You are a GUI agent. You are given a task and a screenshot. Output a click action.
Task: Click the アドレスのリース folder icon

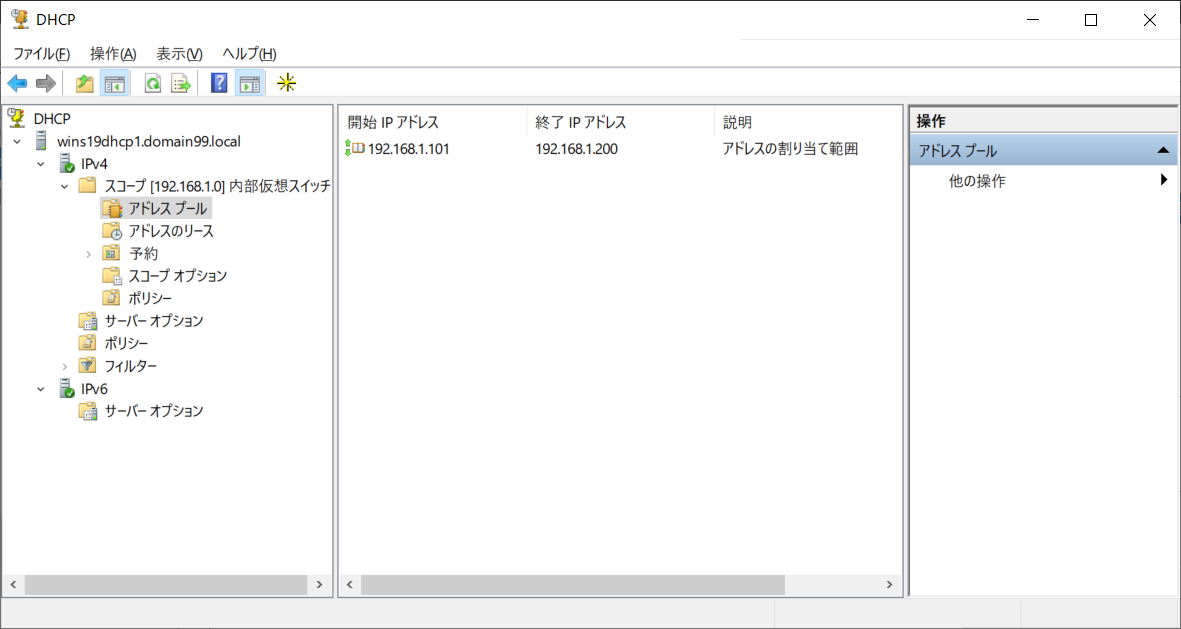click(x=111, y=231)
